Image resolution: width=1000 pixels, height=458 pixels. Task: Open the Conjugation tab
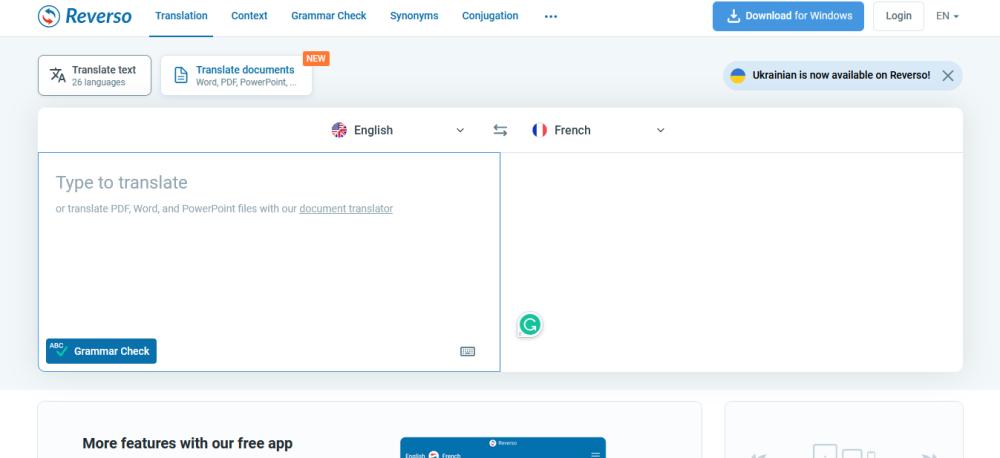click(x=490, y=16)
